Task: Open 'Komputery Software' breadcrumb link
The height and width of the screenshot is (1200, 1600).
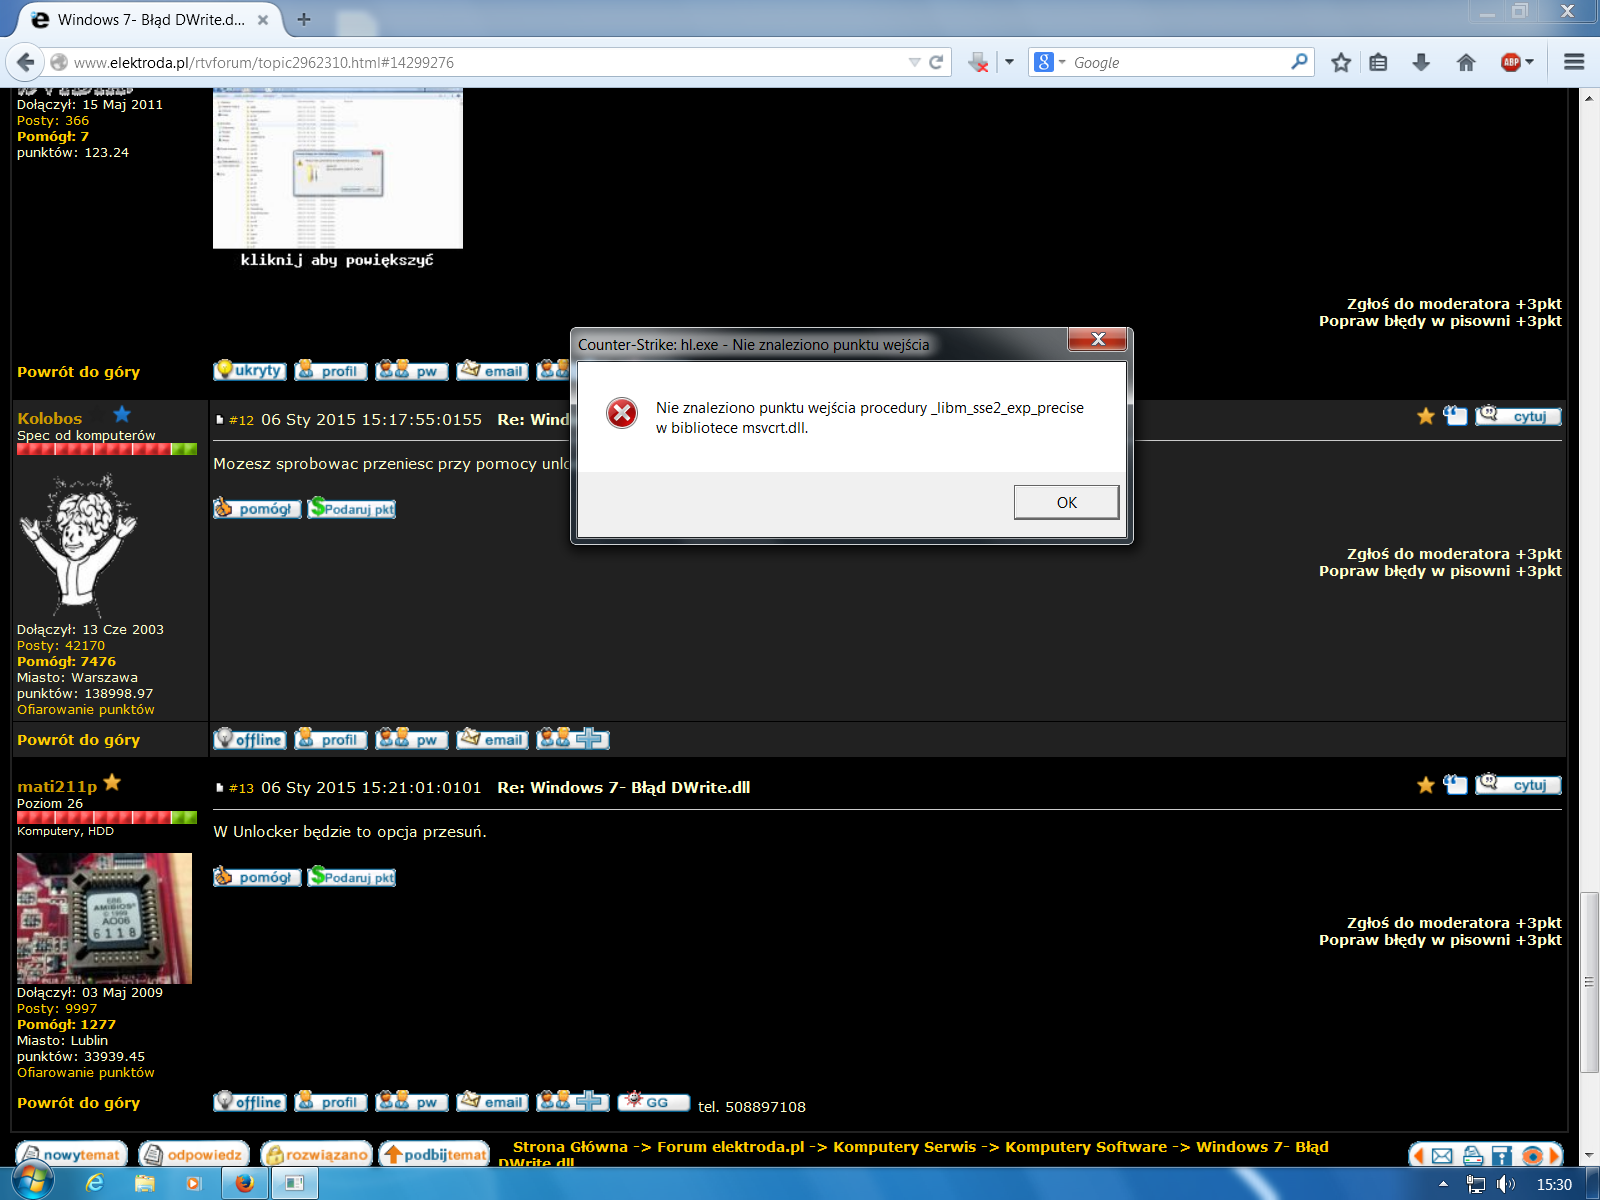Action: click(x=1086, y=1147)
